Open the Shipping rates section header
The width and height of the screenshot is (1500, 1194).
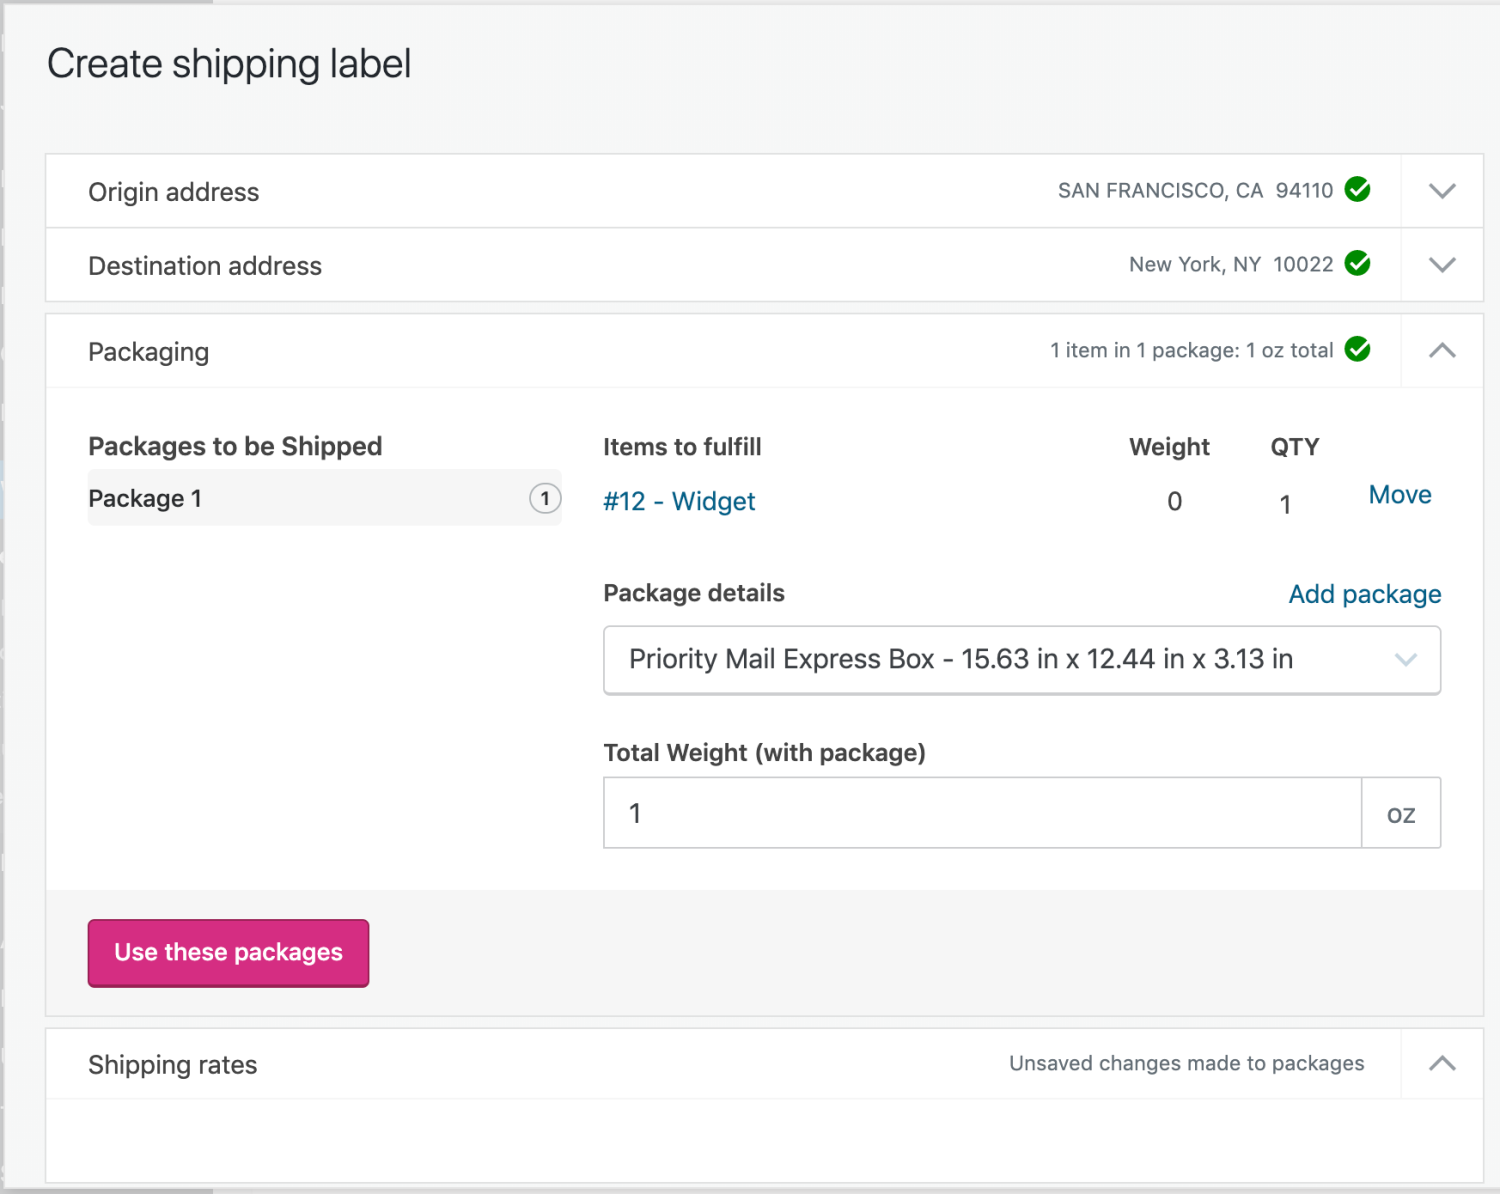pos(172,1064)
